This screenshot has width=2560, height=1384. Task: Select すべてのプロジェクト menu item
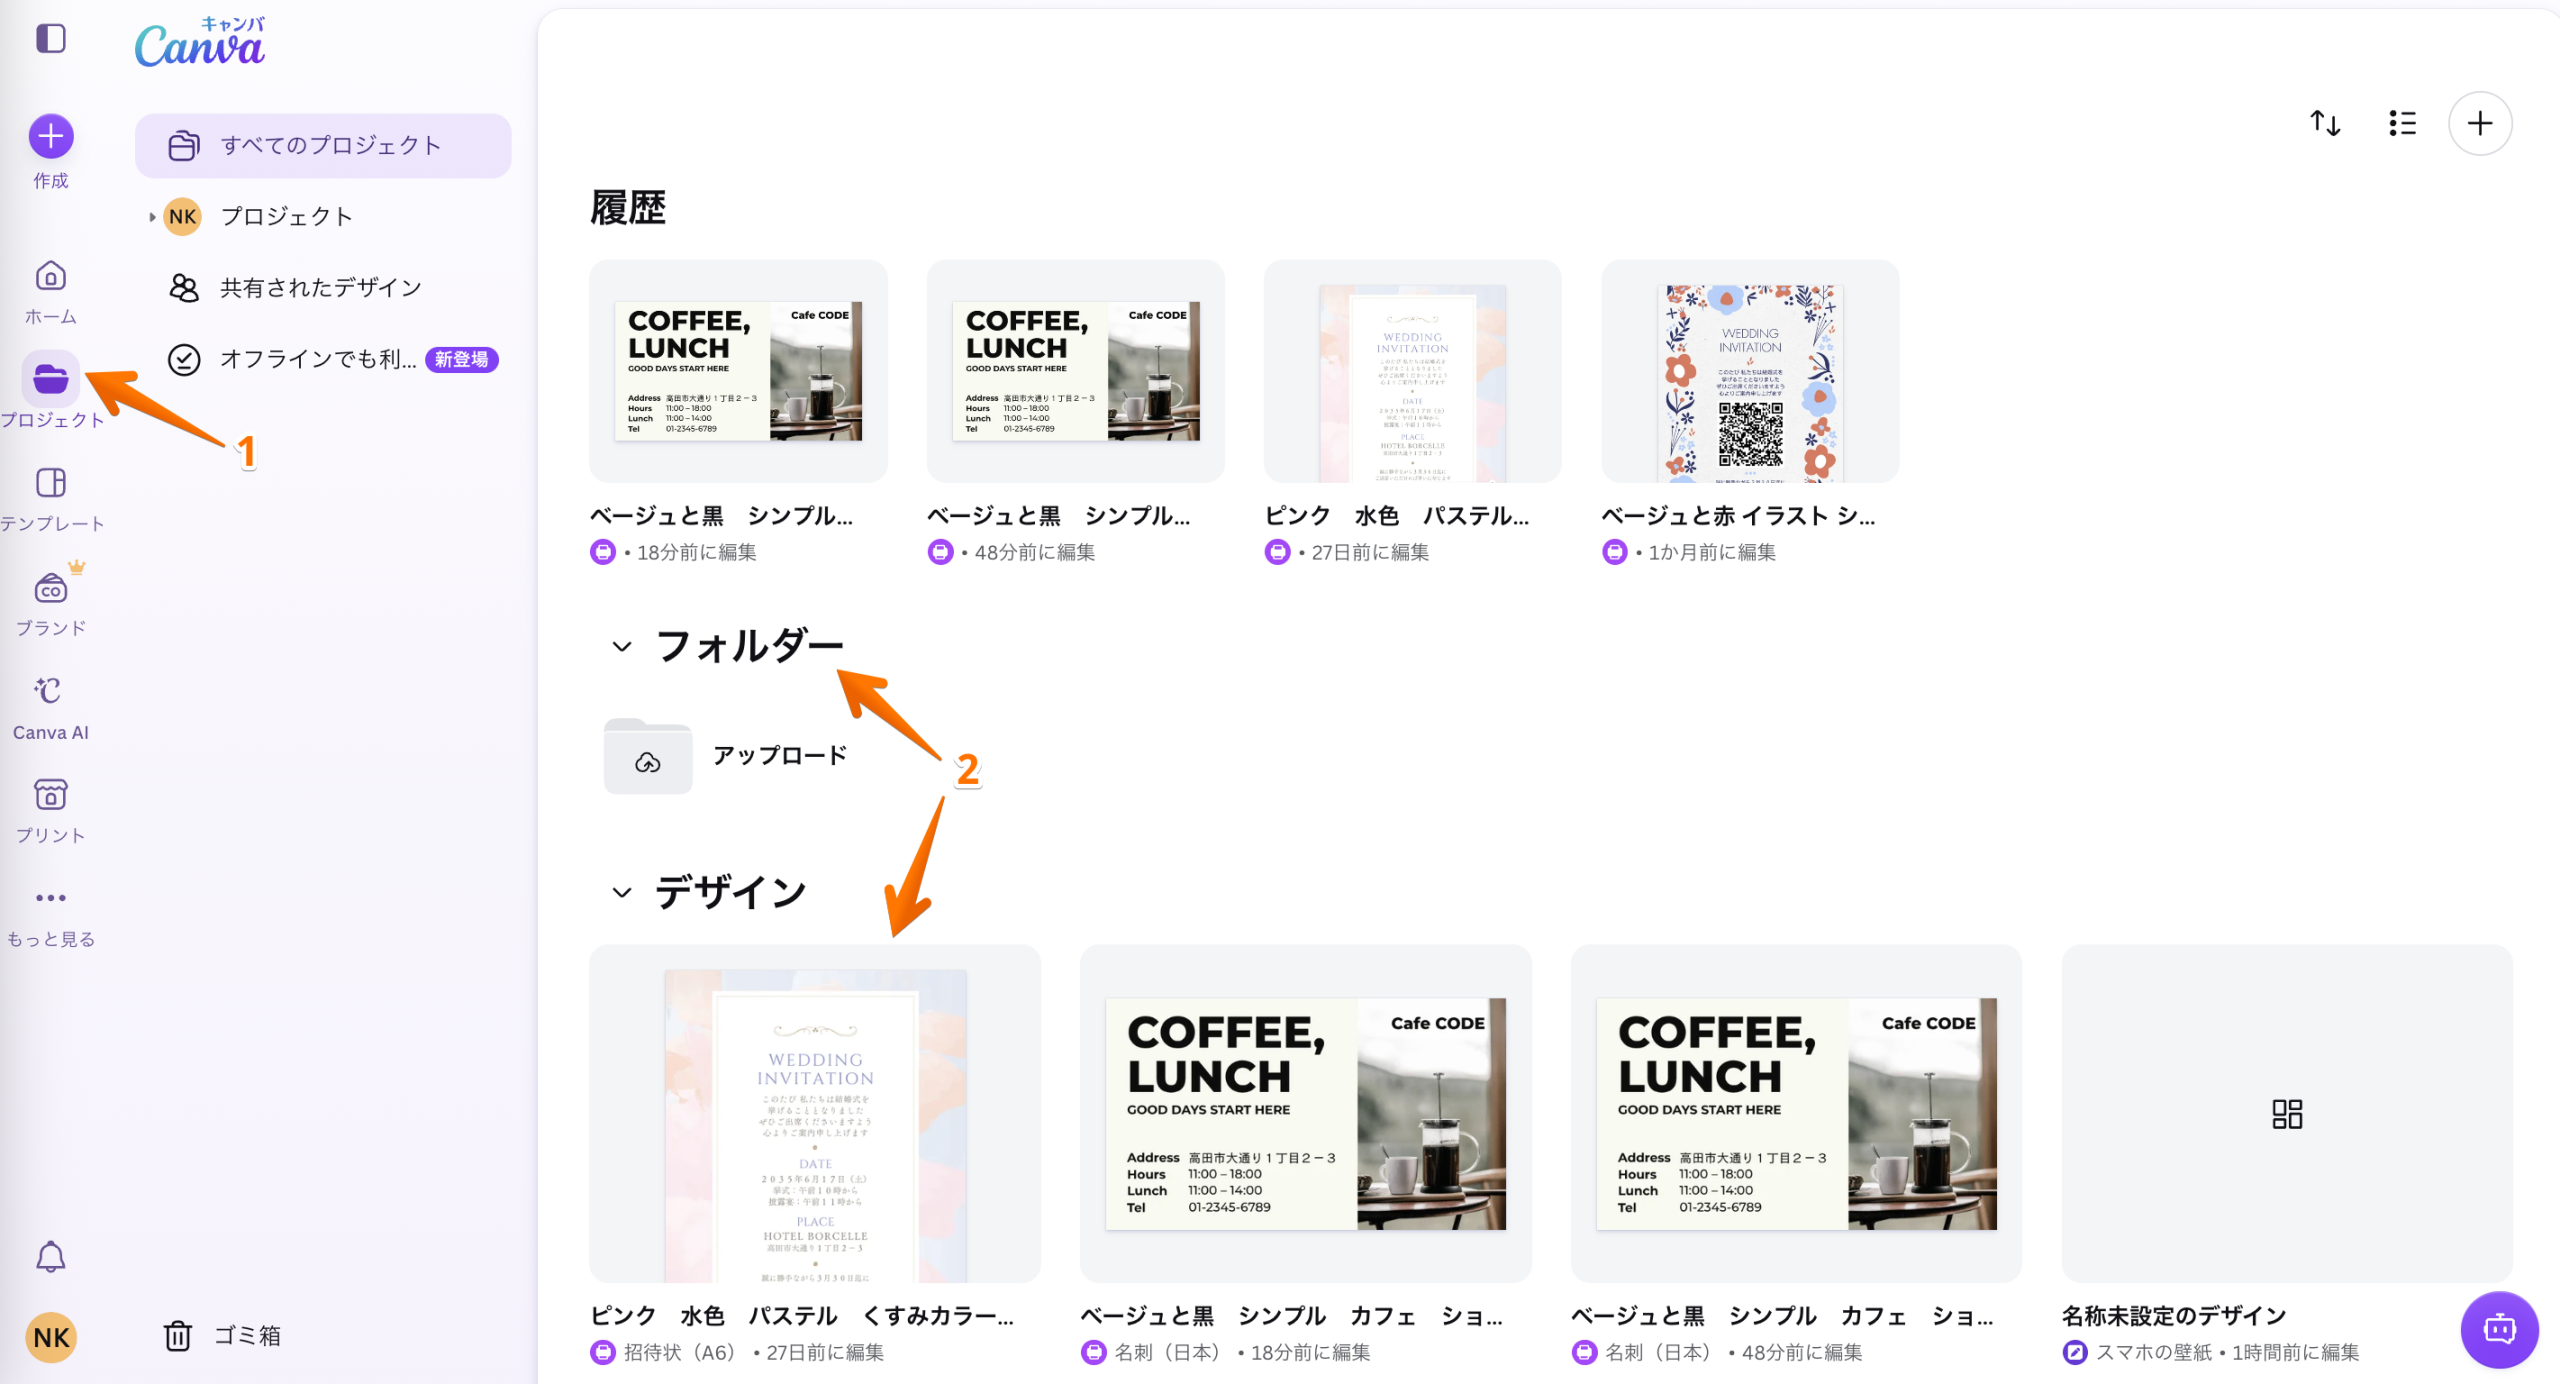tap(323, 145)
